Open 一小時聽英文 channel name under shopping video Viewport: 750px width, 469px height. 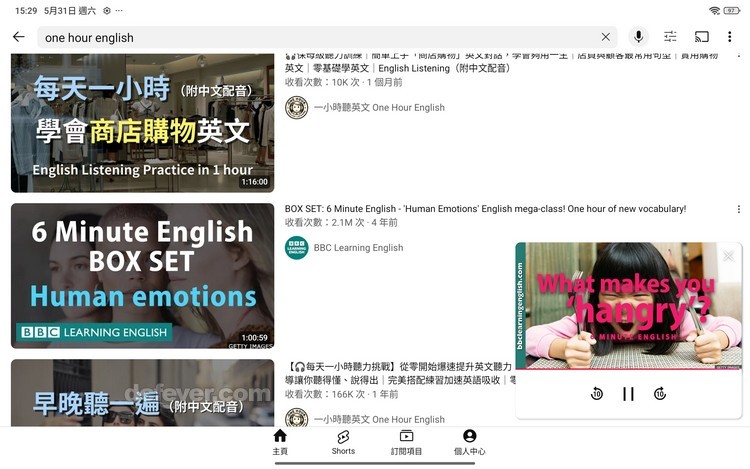coord(379,108)
